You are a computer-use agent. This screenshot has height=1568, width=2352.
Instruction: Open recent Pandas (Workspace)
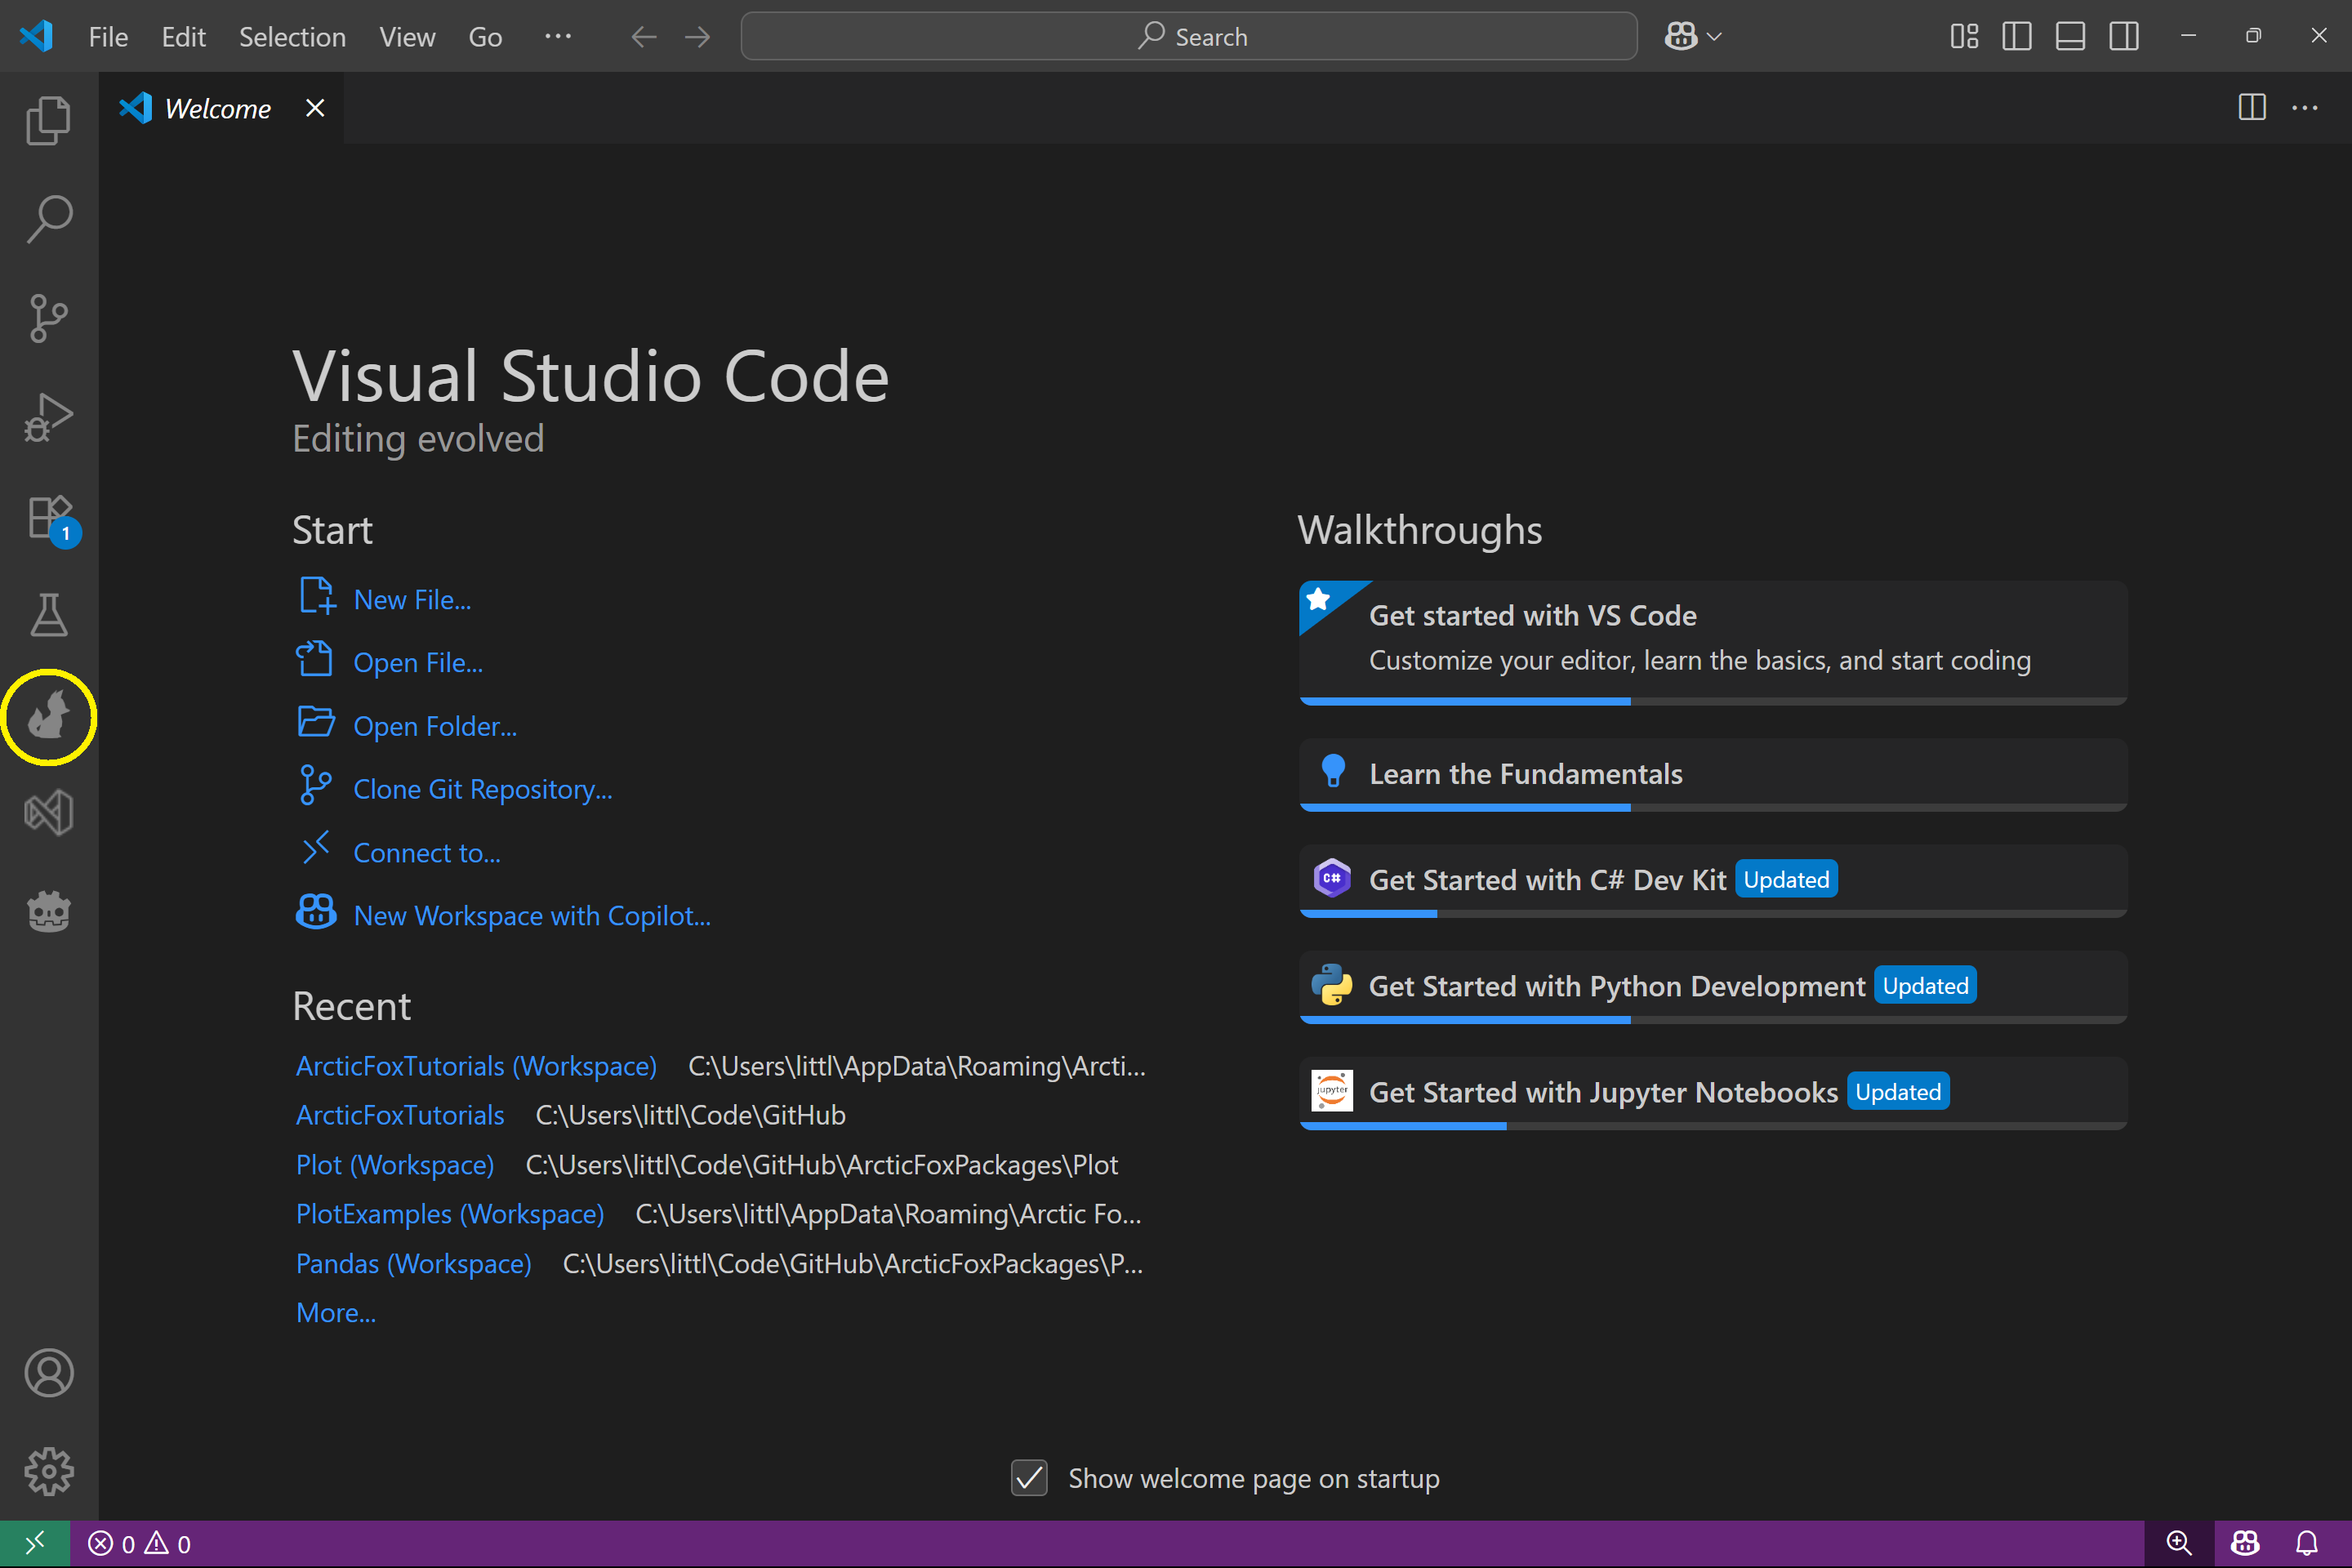(414, 1265)
